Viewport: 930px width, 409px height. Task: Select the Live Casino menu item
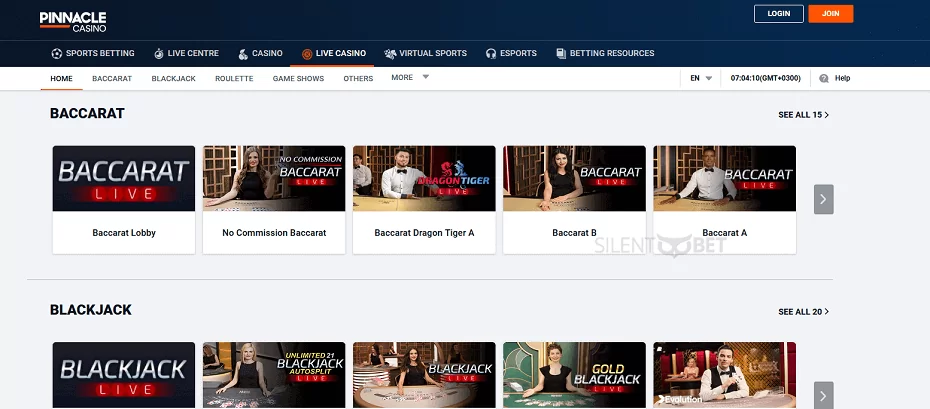[x=333, y=53]
